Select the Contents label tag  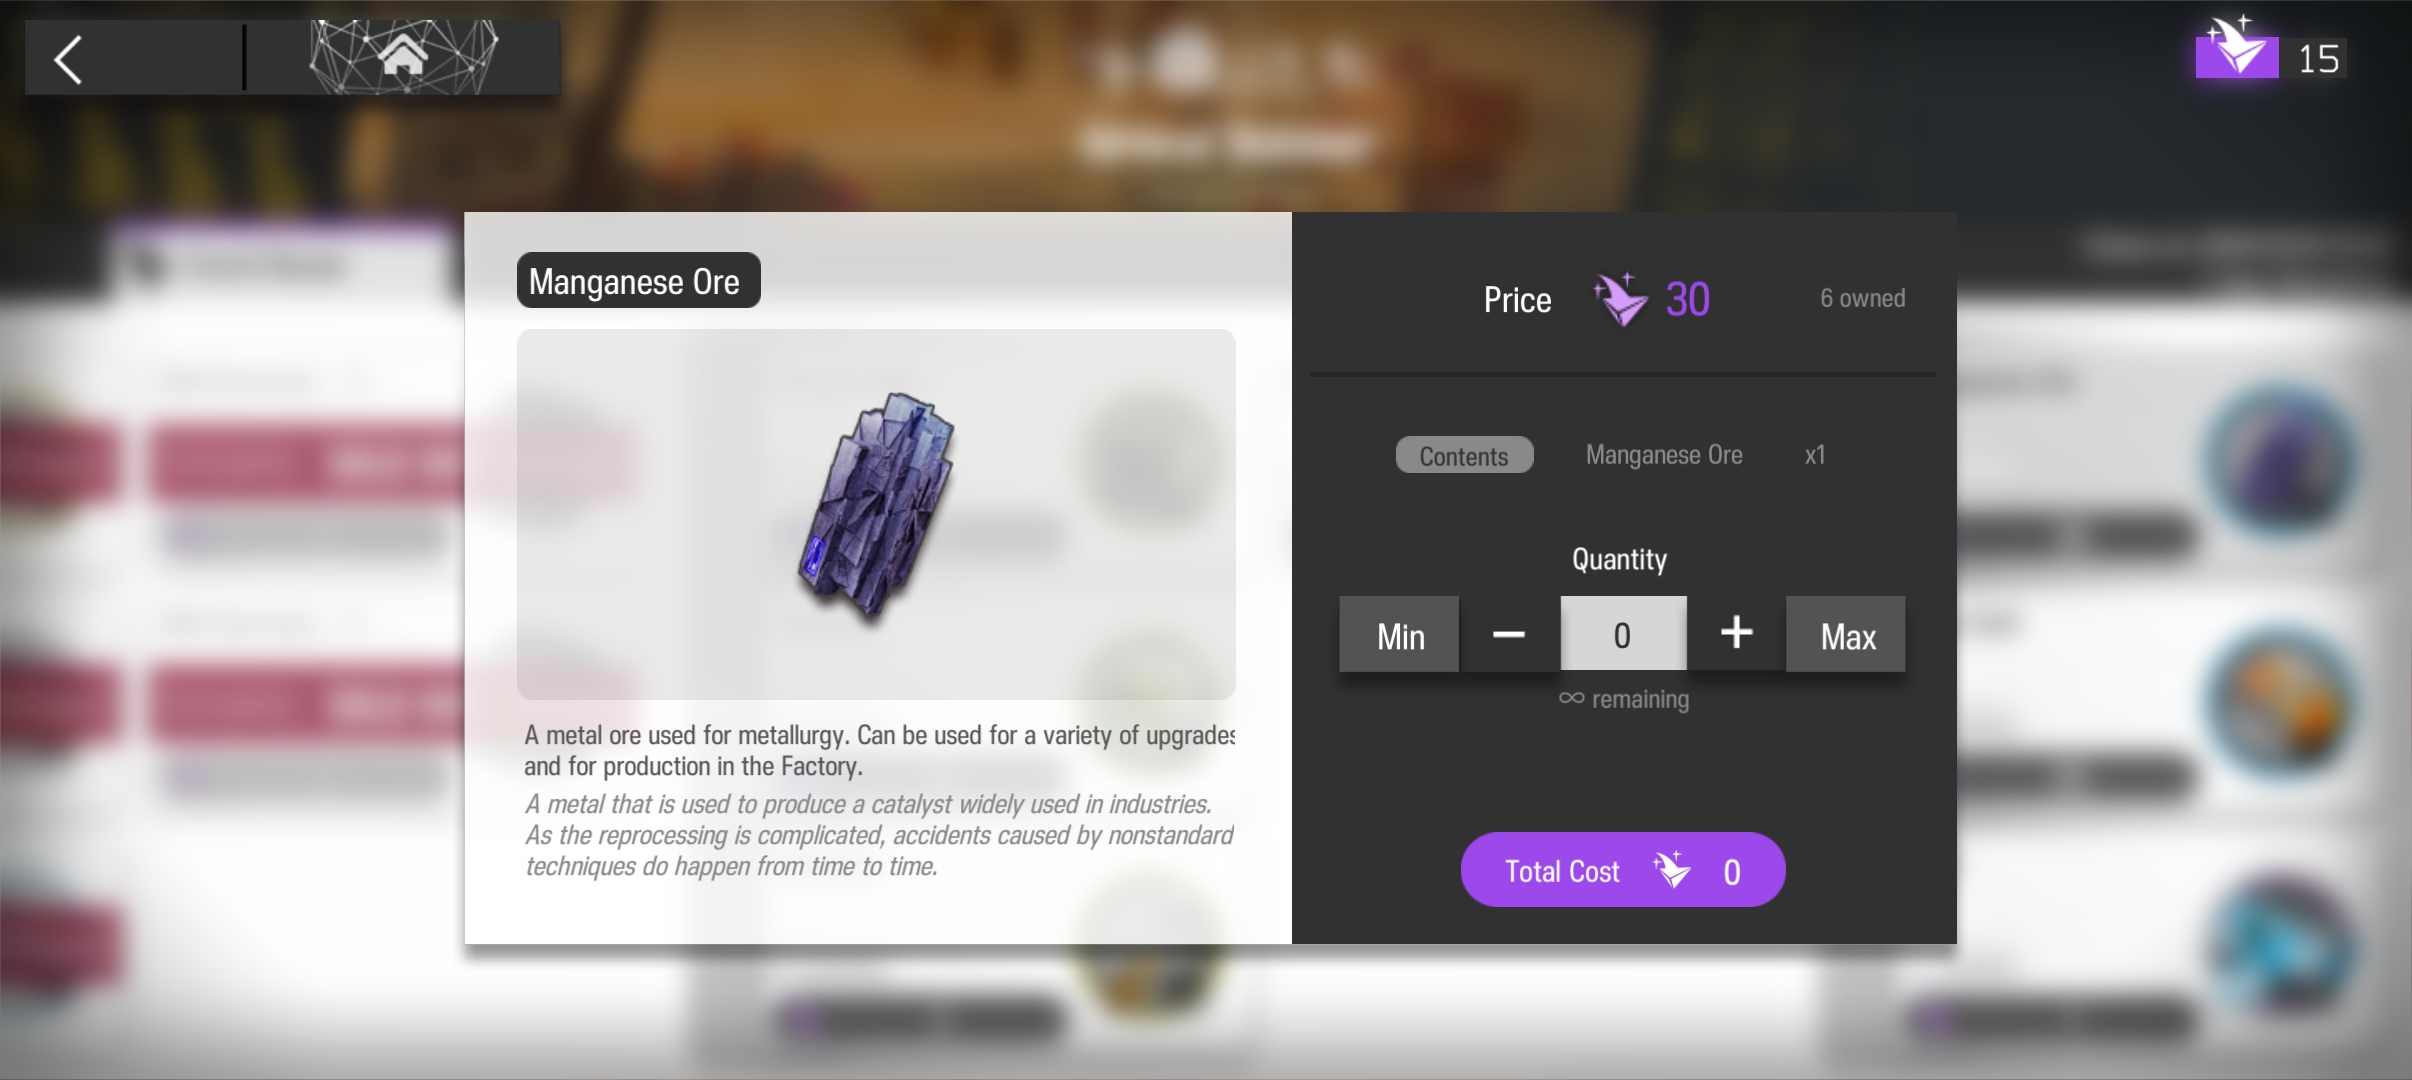(1464, 455)
